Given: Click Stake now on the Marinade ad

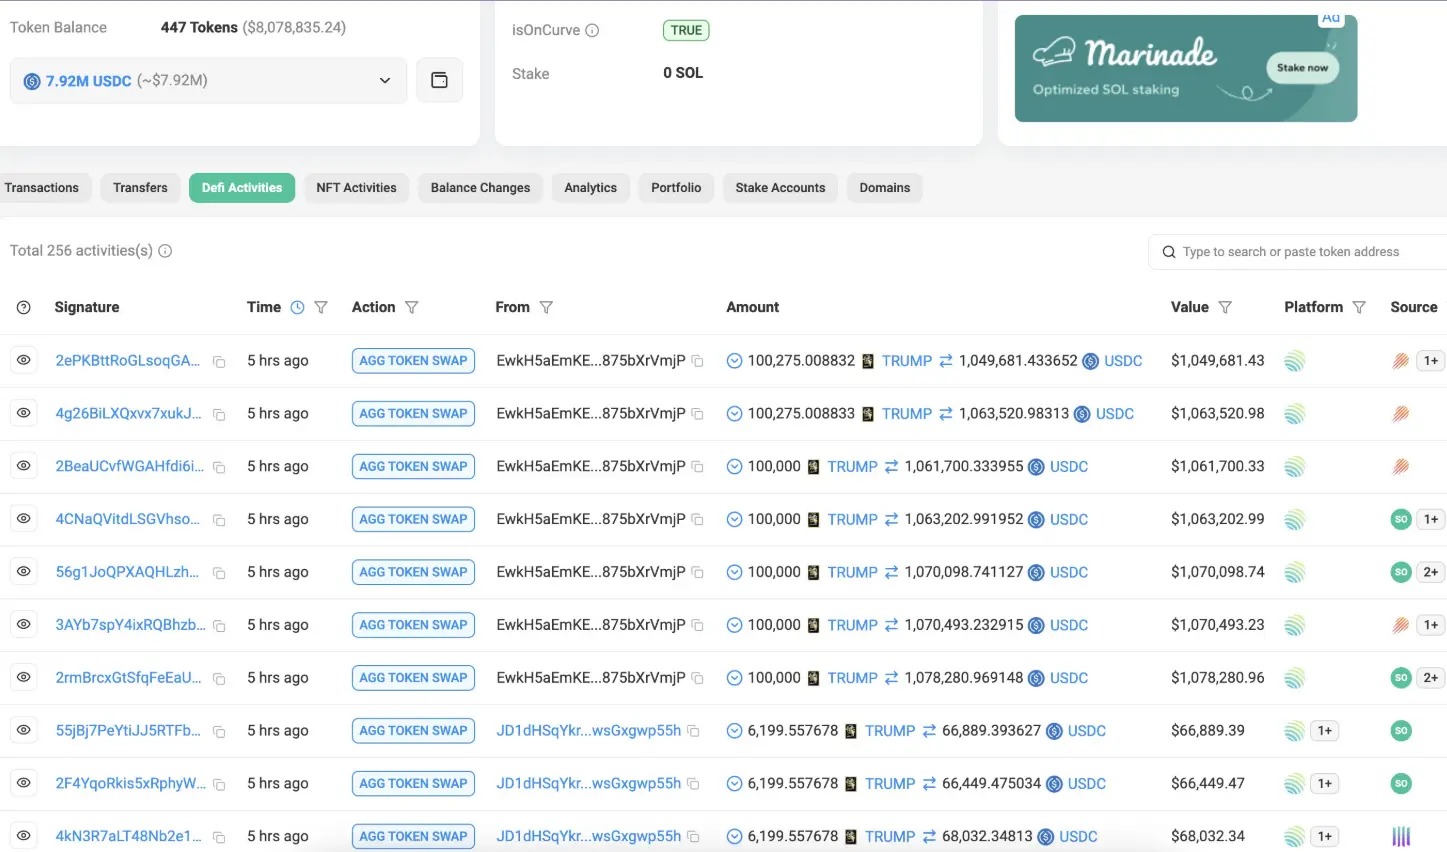Looking at the screenshot, I should (1302, 68).
